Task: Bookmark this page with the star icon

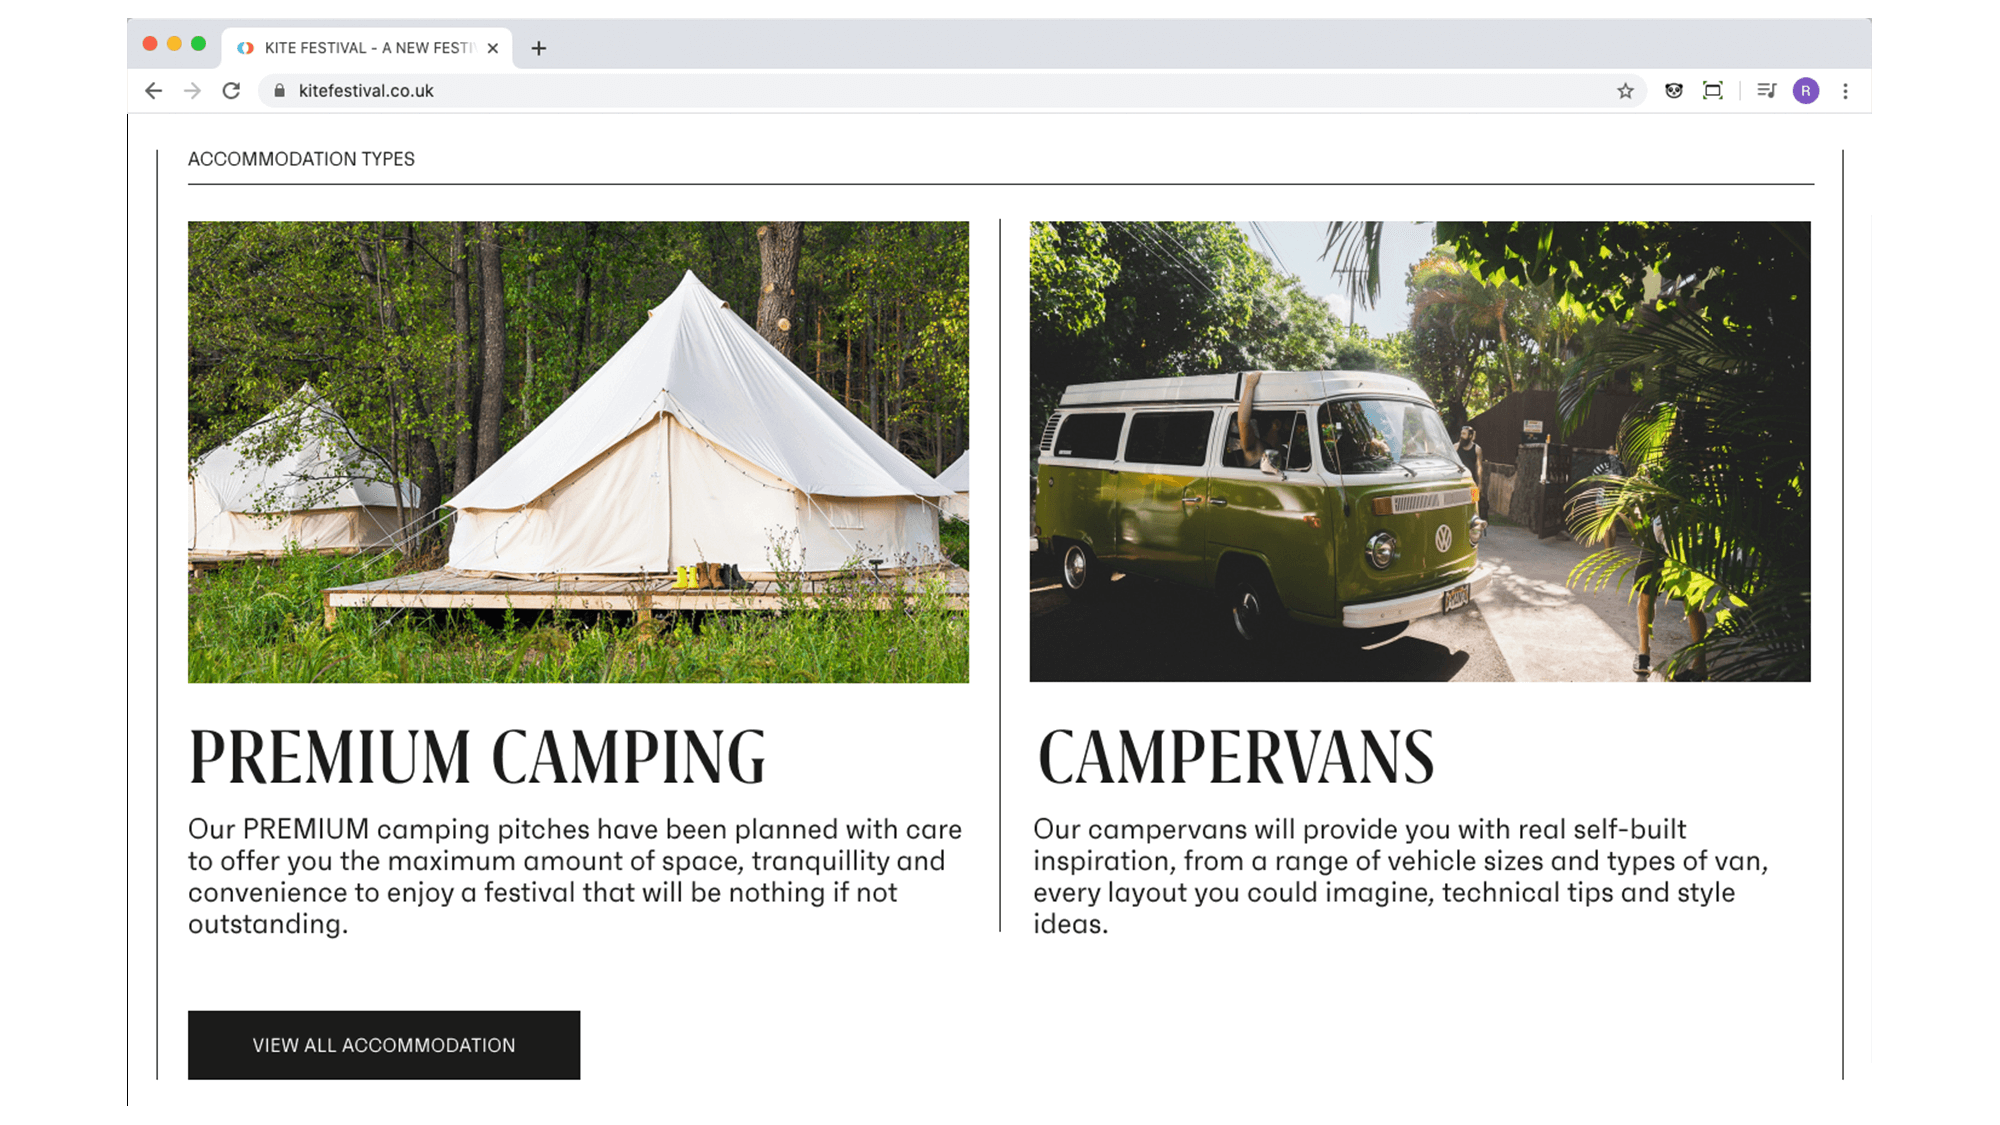Action: click(1625, 91)
